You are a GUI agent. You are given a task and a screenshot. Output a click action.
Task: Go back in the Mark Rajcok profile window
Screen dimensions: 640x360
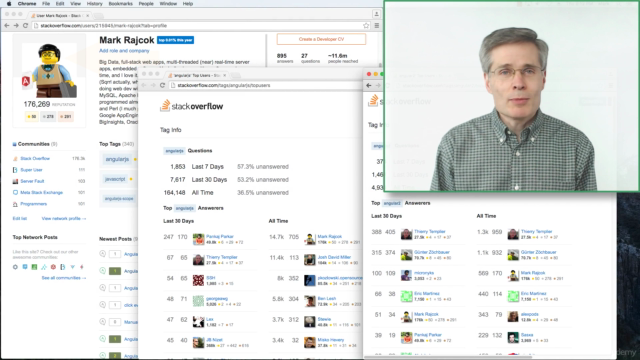(x=7, y=25)
